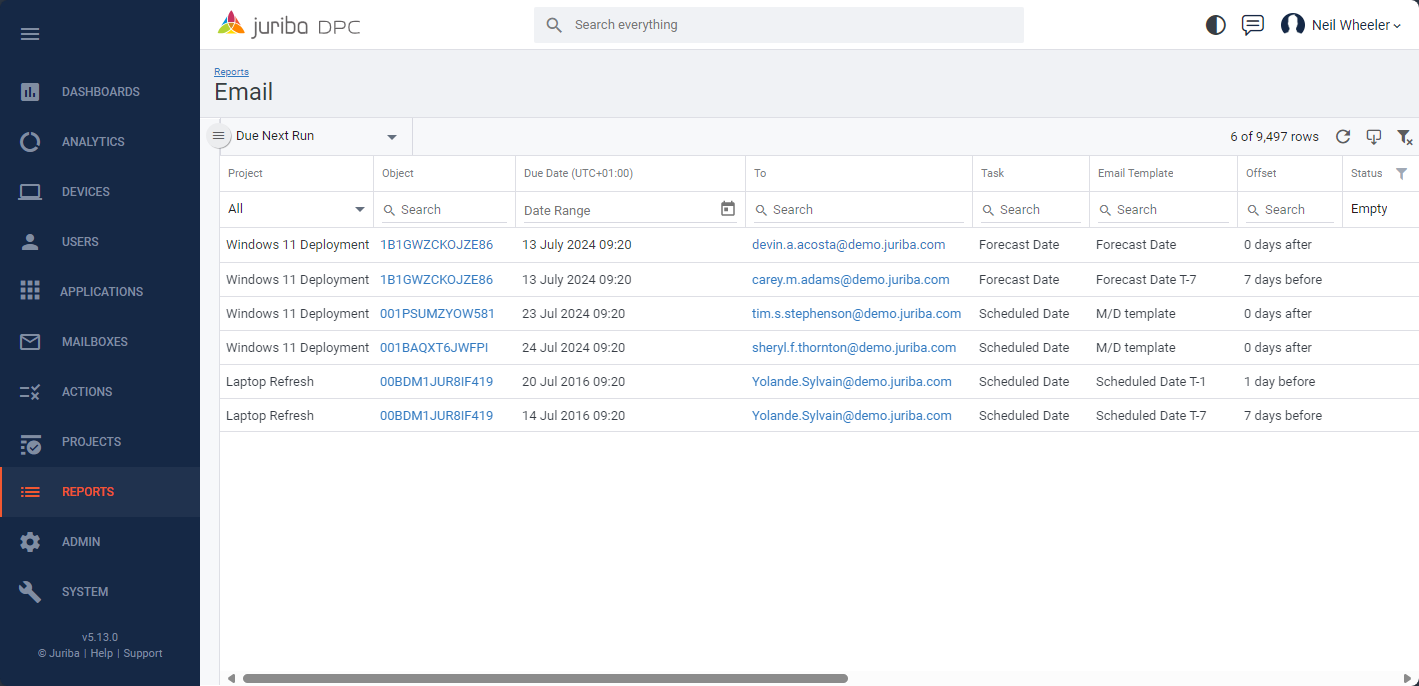Open Admin settings gear icon
The width and height of the screenshot is (1419, 686).
[x=30, y=541]
